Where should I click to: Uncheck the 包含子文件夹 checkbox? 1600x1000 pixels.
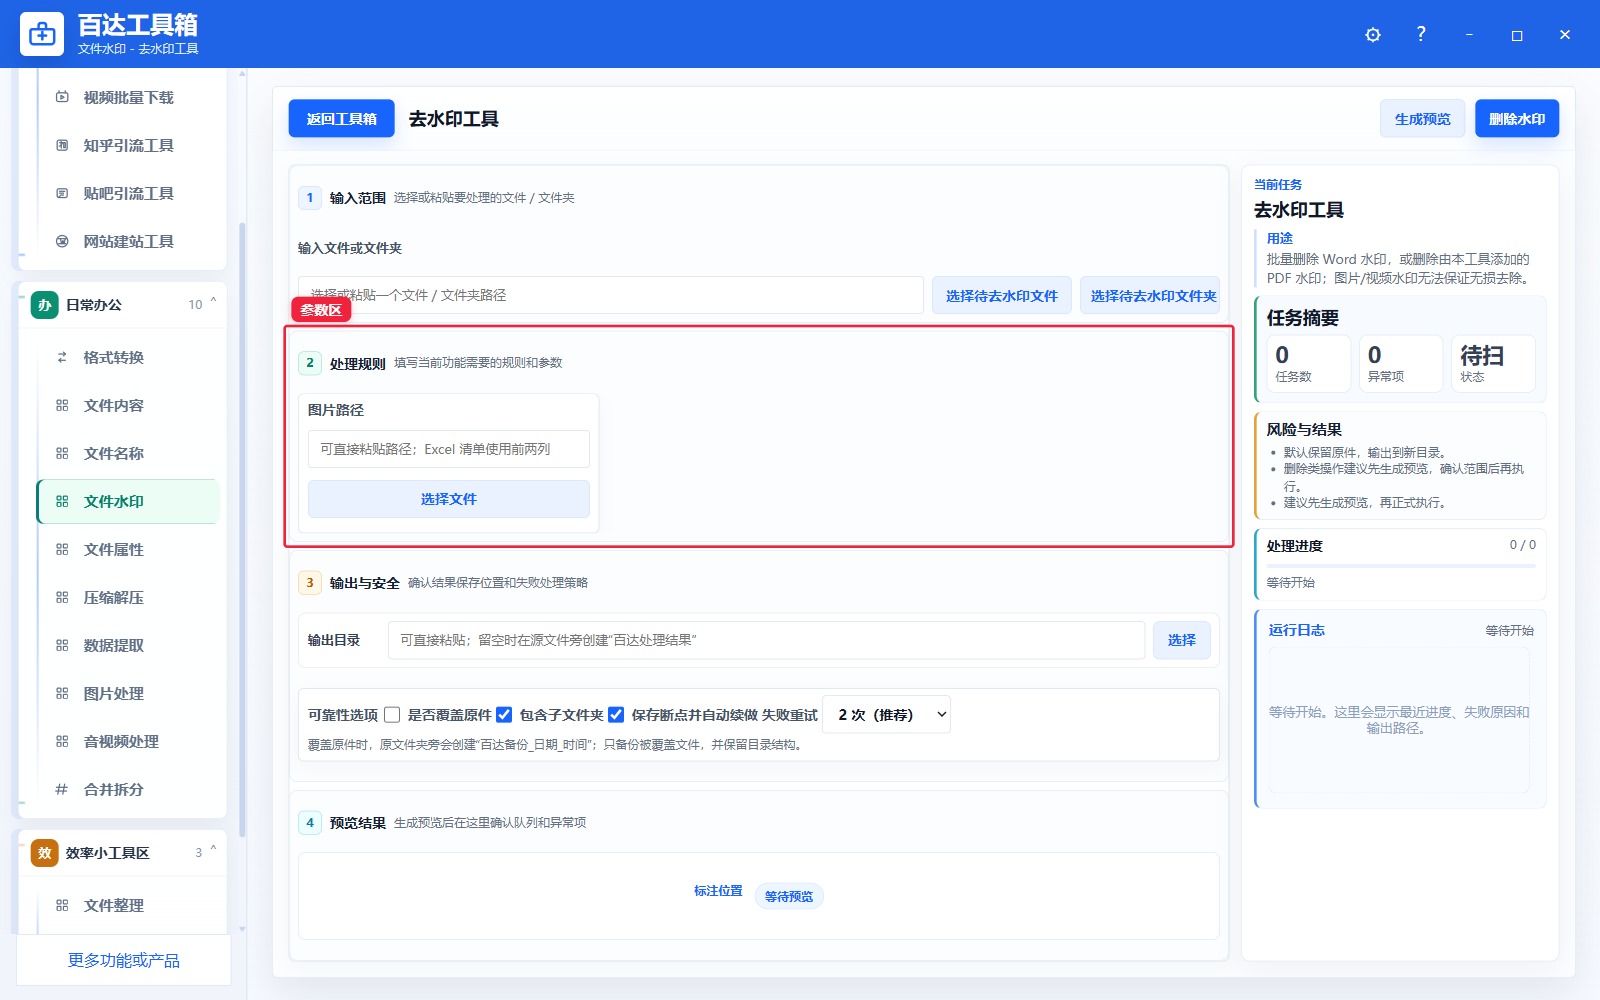[x=504, y=715]
